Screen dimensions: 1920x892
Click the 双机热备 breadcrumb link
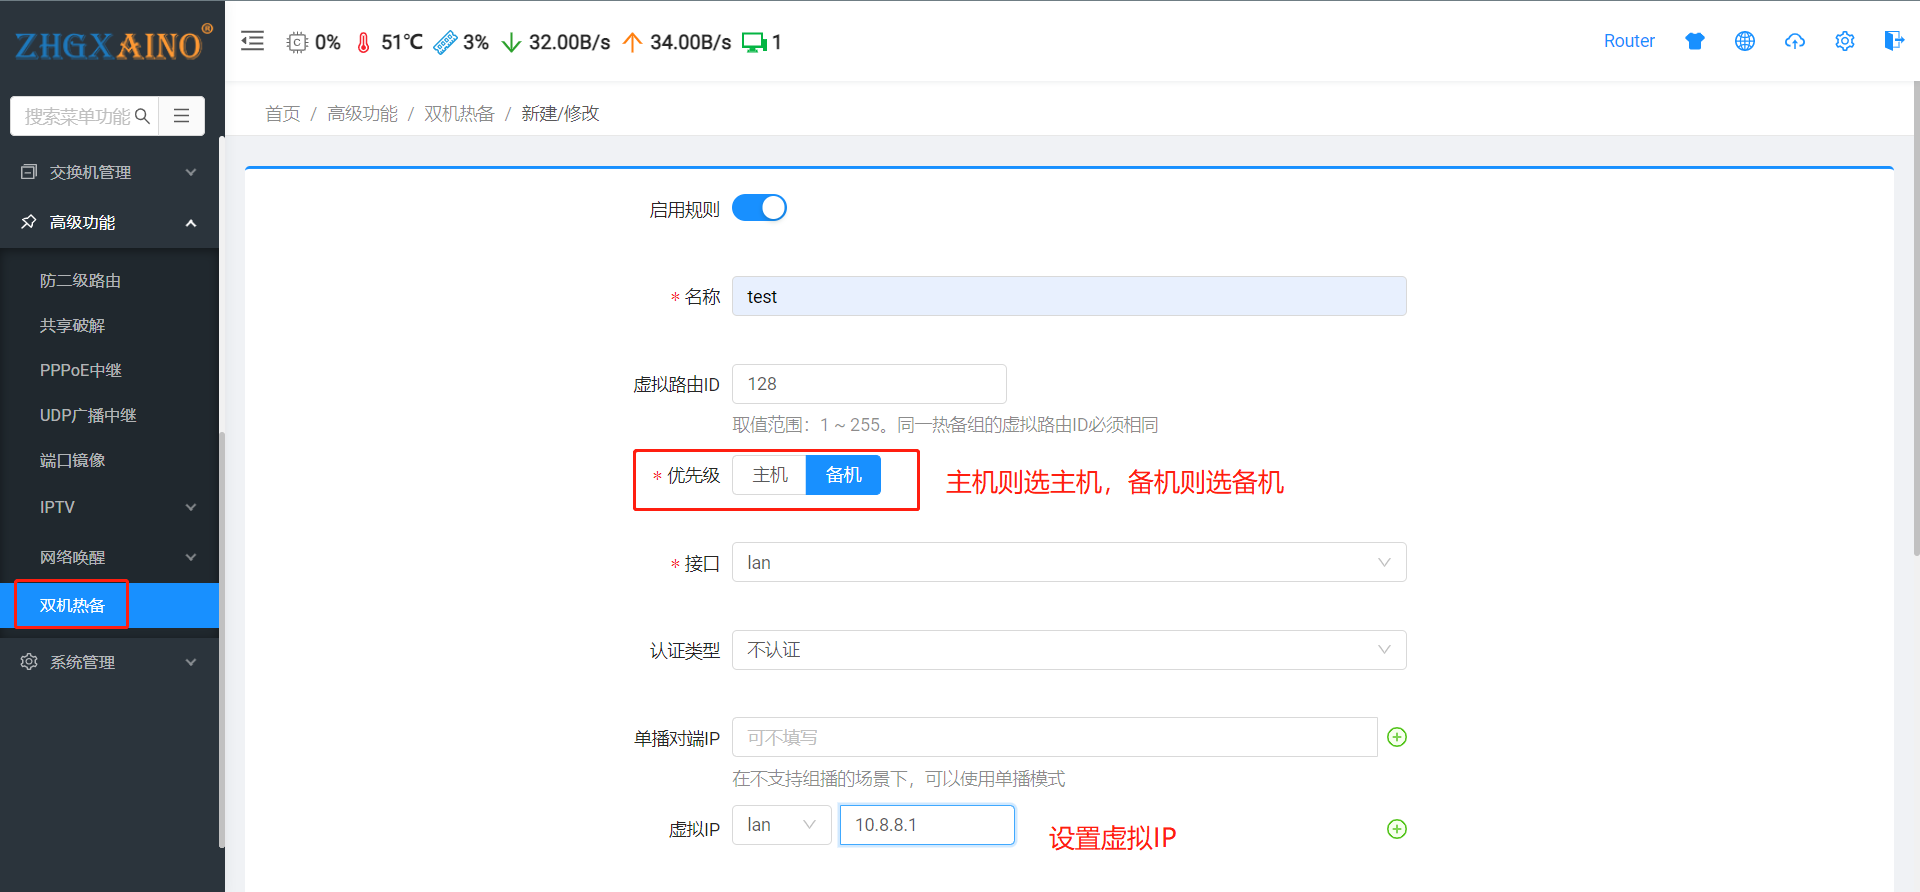pos(459,114)
